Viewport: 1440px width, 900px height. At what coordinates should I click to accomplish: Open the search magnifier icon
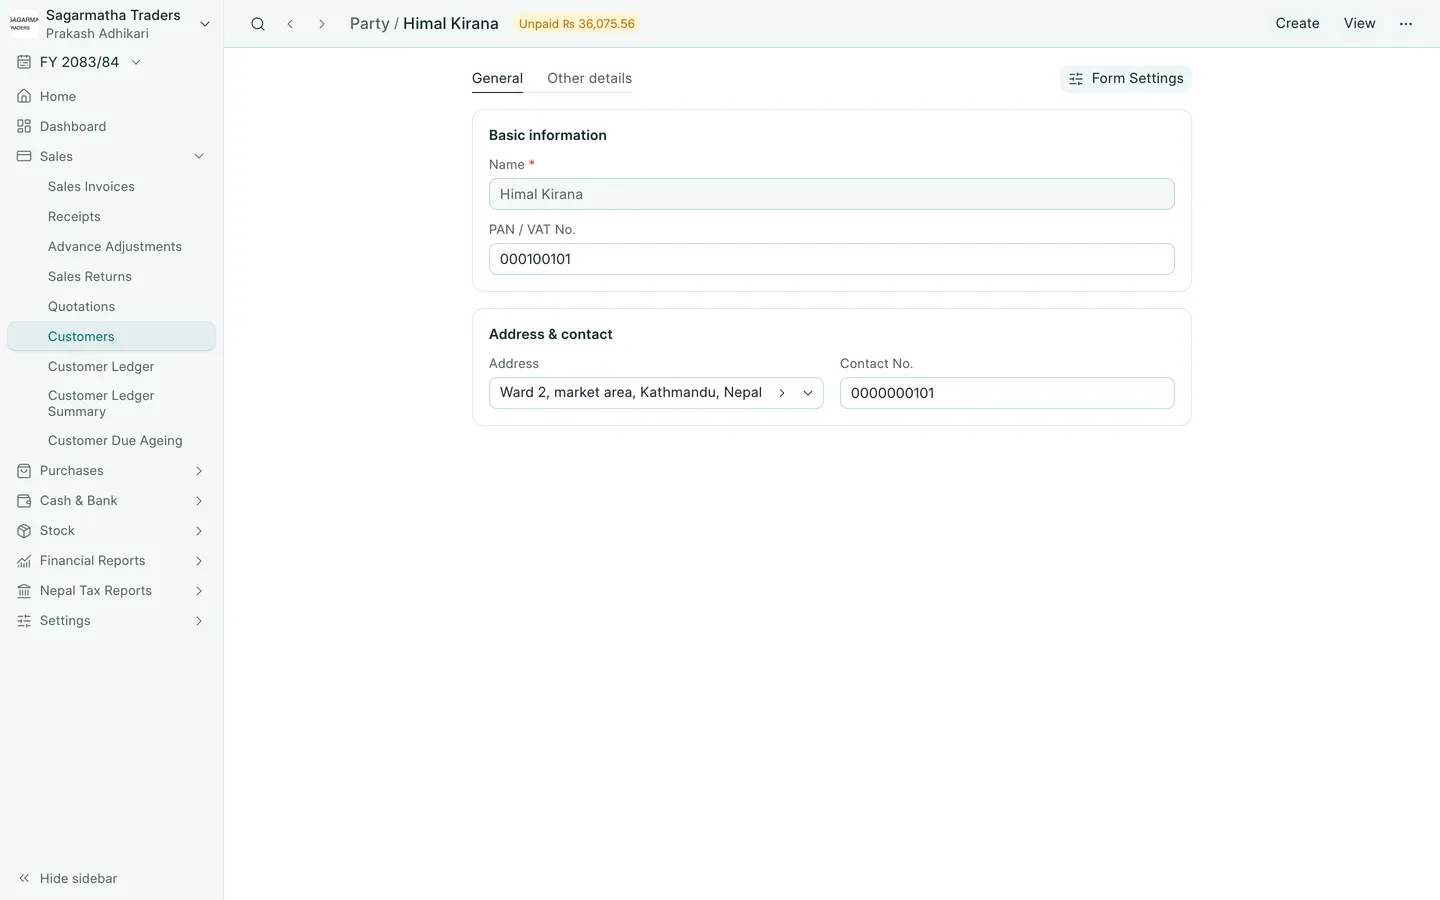coord(258,24)
